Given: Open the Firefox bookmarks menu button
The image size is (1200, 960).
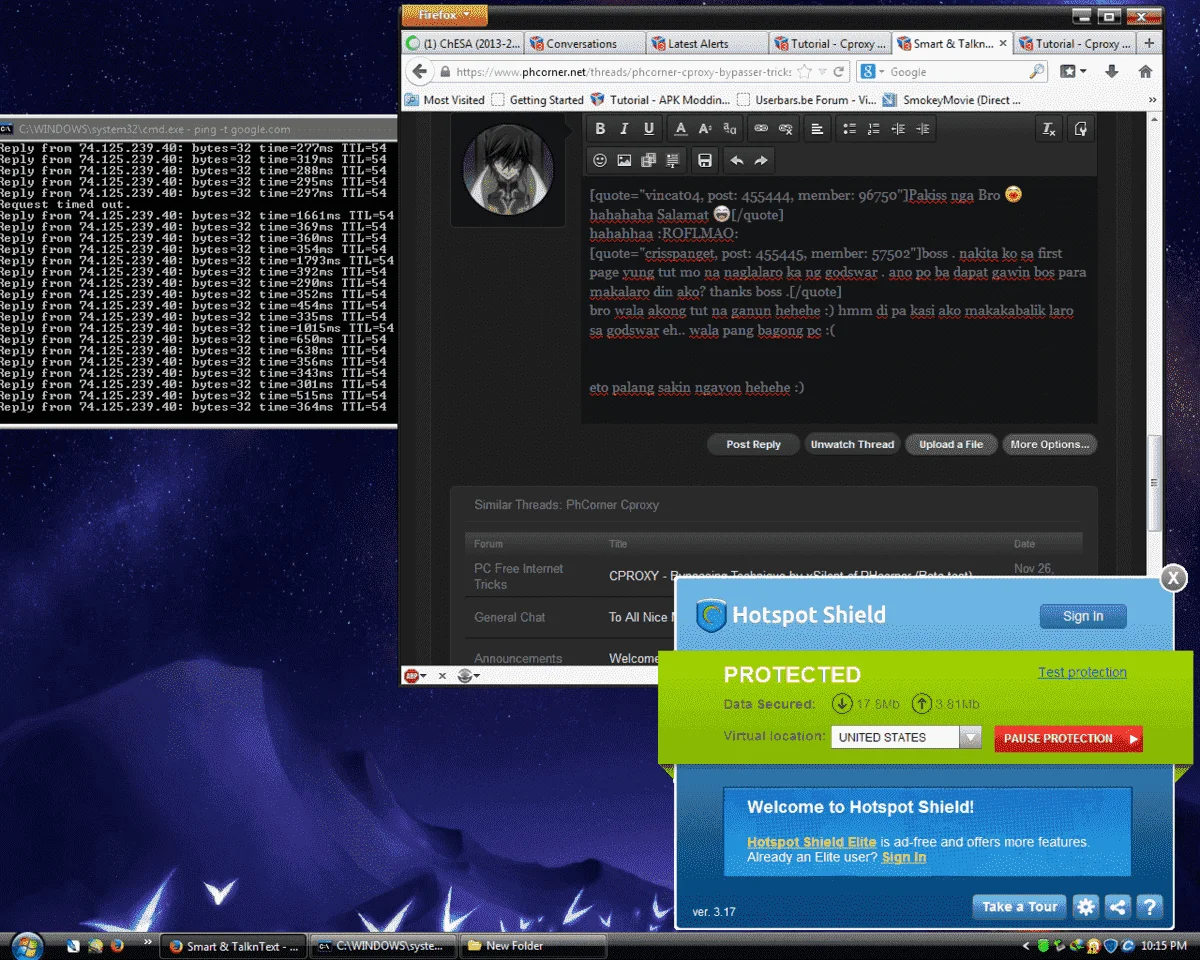Looking at the screenshot, I should 1074,72.
